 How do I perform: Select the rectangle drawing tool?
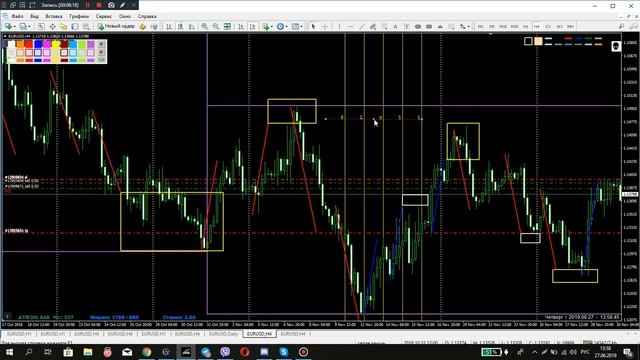click(429, 26)
